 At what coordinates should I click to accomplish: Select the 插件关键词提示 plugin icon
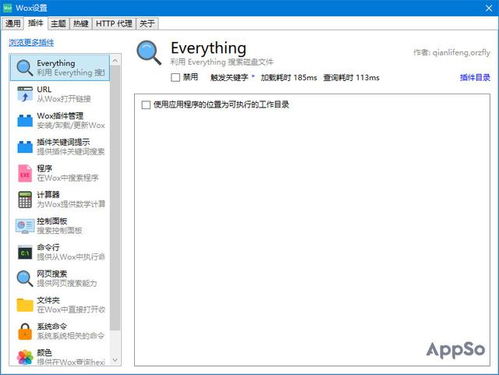coord(25,147)
